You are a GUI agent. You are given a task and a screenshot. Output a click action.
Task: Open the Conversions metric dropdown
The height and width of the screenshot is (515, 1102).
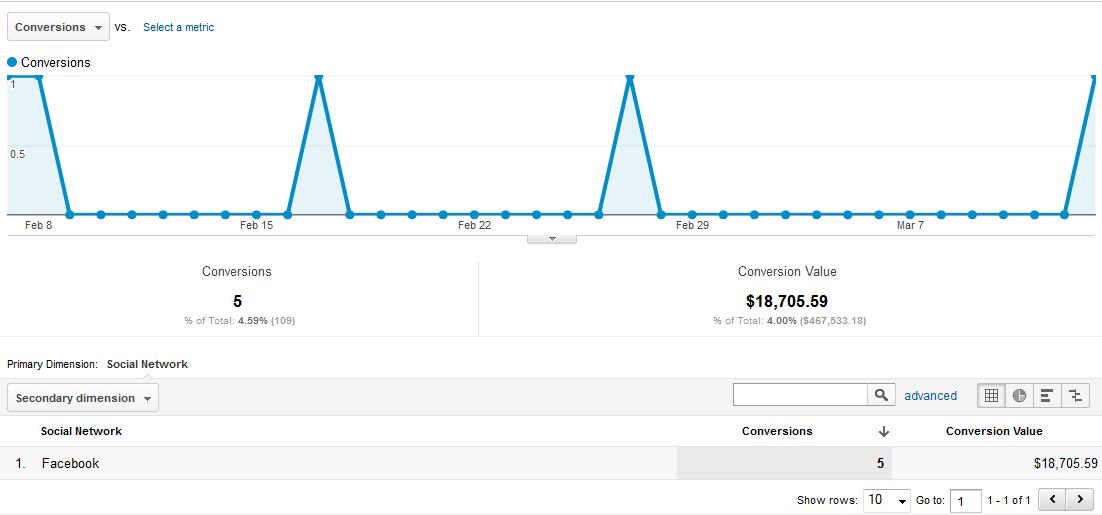(x=58, y=27)
